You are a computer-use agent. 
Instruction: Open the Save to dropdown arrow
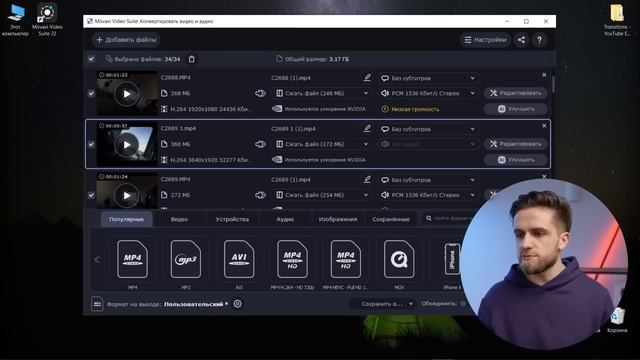(x=411, y=304)
